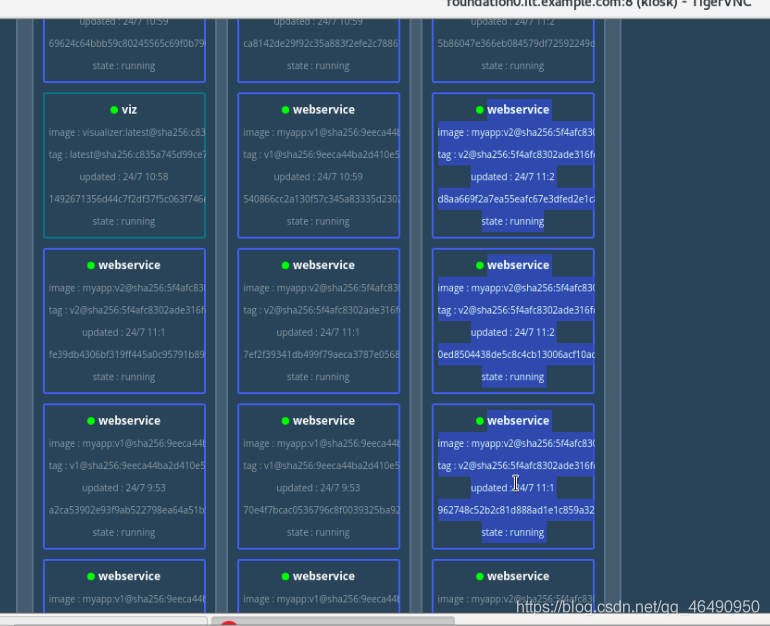770x626 pixels.
Task: Click container ID 962748c52b2c81d888ad1e1c859a32
Action: [516, 510]
